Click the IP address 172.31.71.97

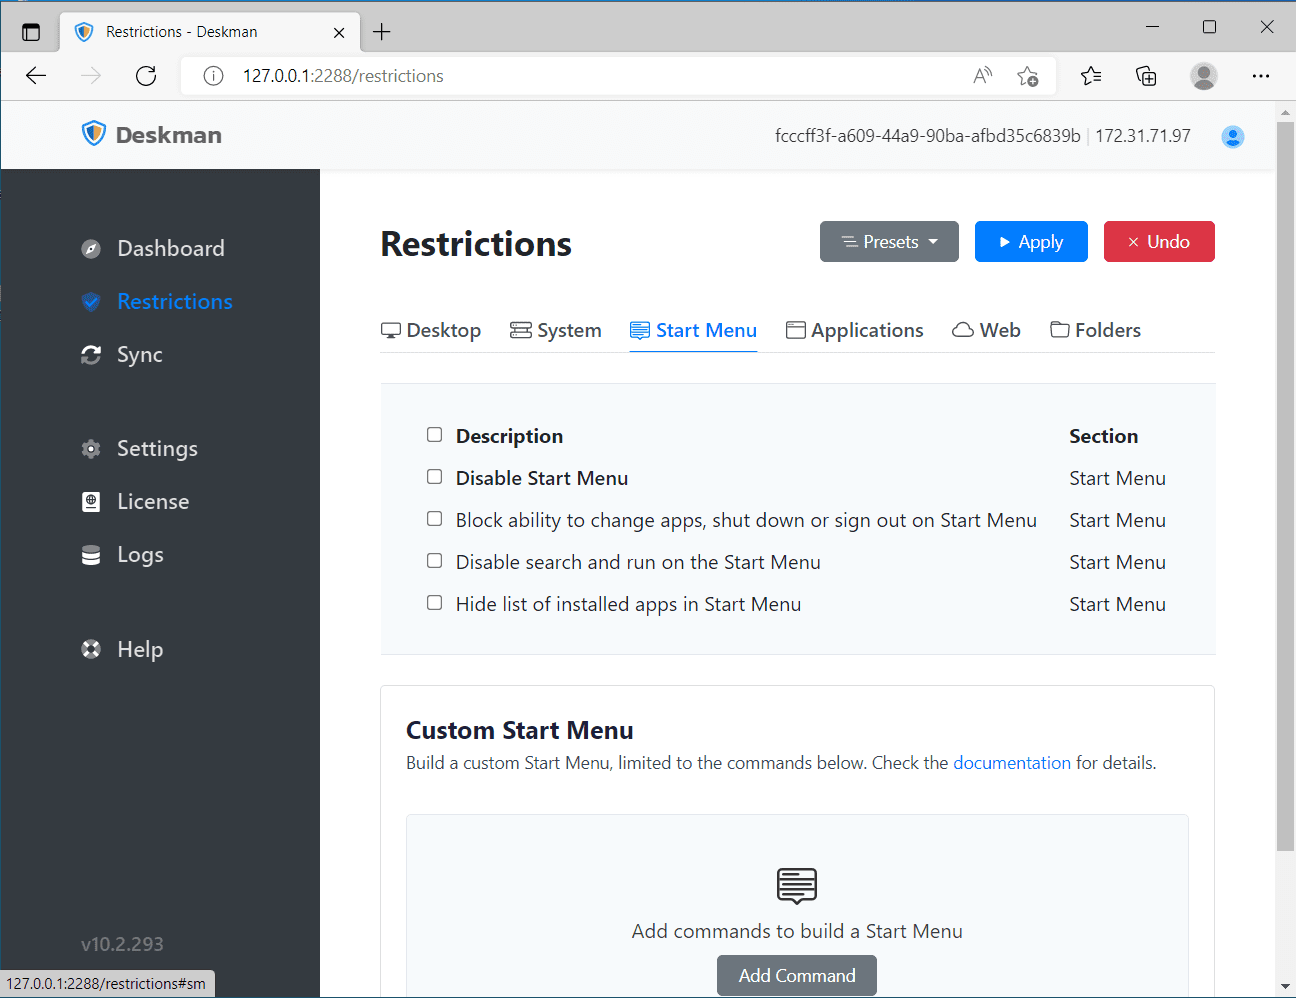pos(1143,136)
